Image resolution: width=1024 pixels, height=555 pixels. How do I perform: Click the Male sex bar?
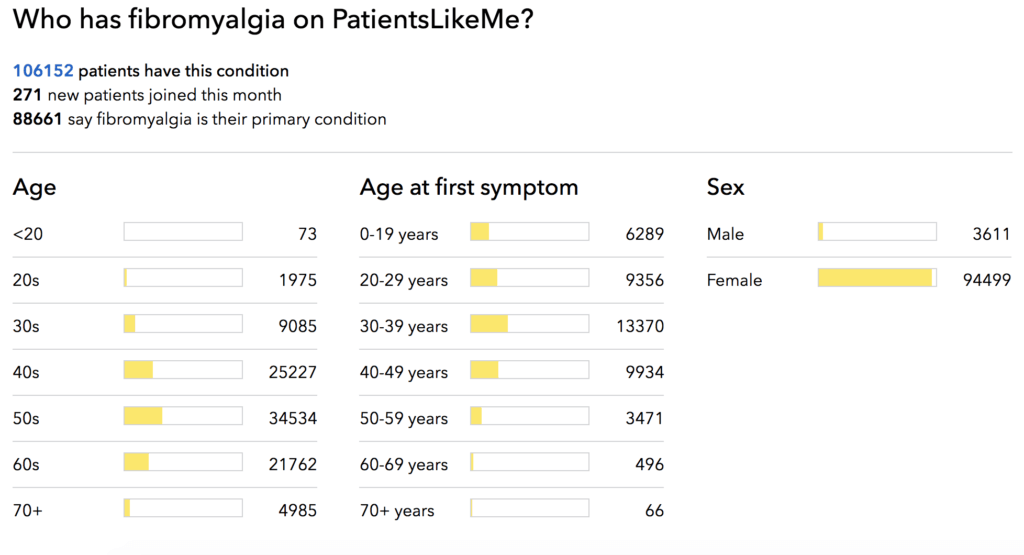coord(877,232)
